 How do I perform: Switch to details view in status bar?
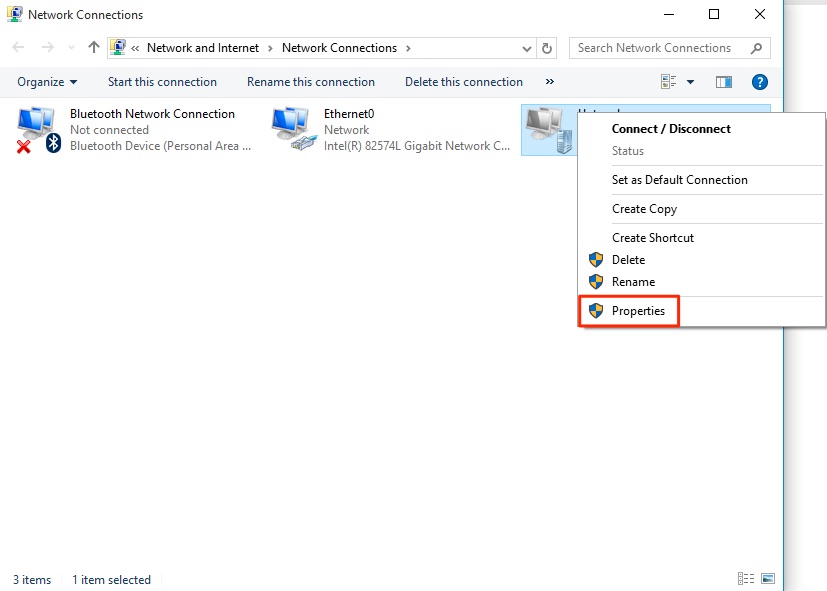745,579
